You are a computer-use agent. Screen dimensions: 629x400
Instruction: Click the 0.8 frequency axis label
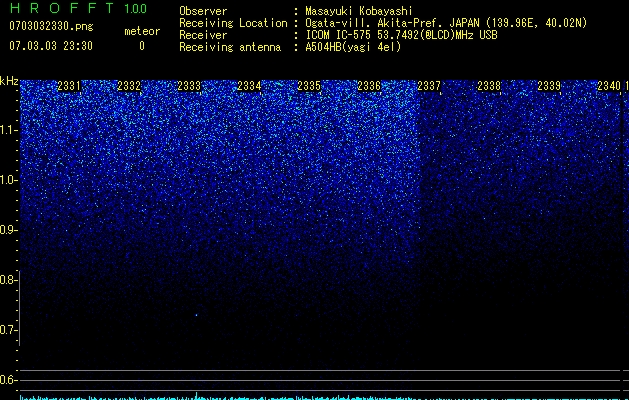(9, 280)
